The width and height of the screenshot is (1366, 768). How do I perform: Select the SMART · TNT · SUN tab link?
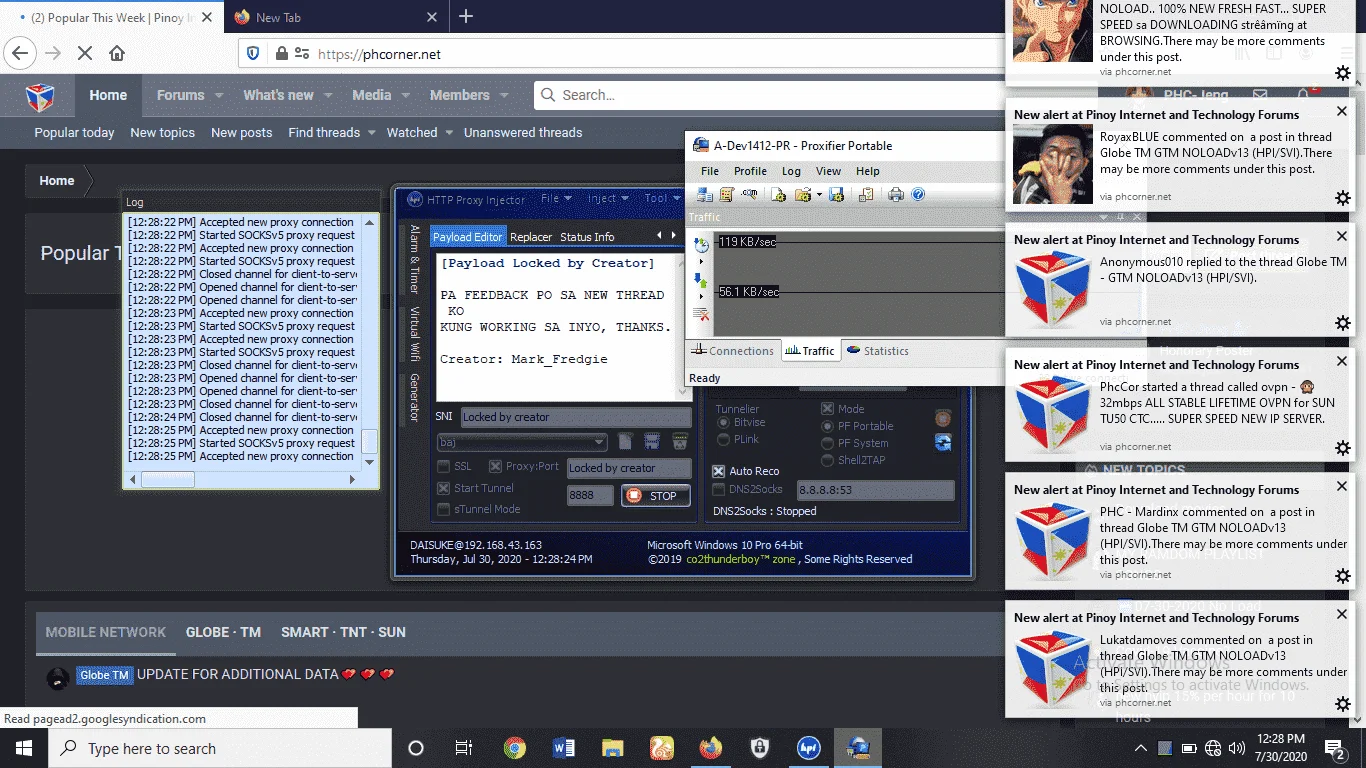(x=343, y=632)
